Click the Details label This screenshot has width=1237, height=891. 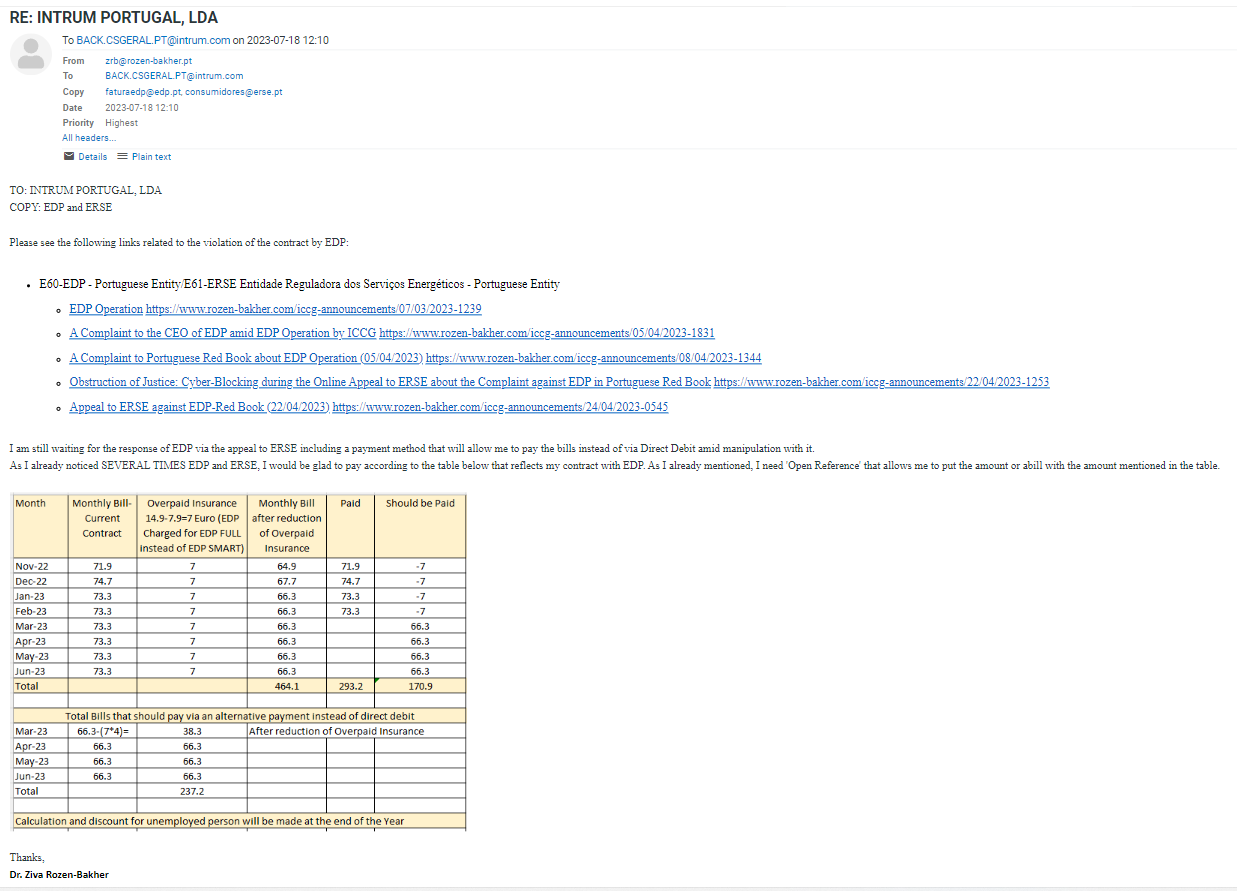(x=92, y=157)
